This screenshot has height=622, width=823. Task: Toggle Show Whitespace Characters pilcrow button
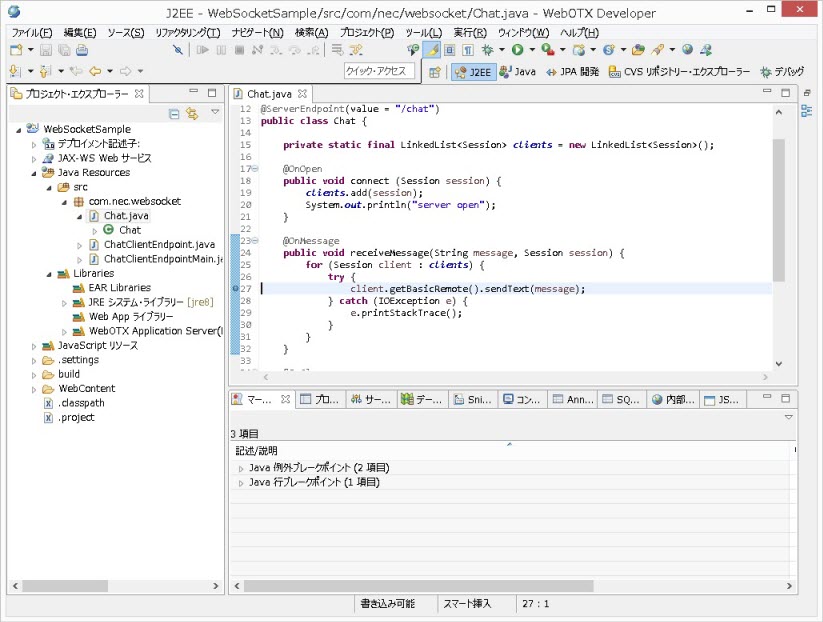pyautogui.click(x=467, y=50)
